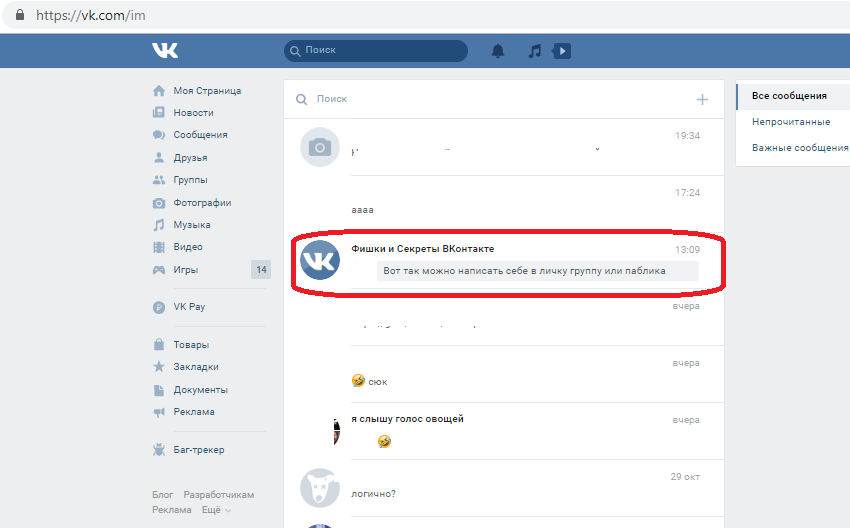
Task: Click the header search magnifier icon
Action: (295, 51)
